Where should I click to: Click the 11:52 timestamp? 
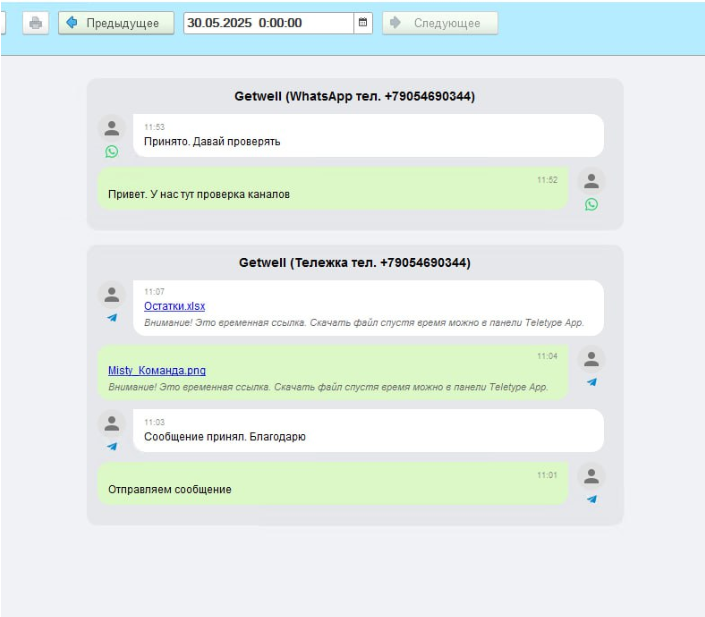547,180
